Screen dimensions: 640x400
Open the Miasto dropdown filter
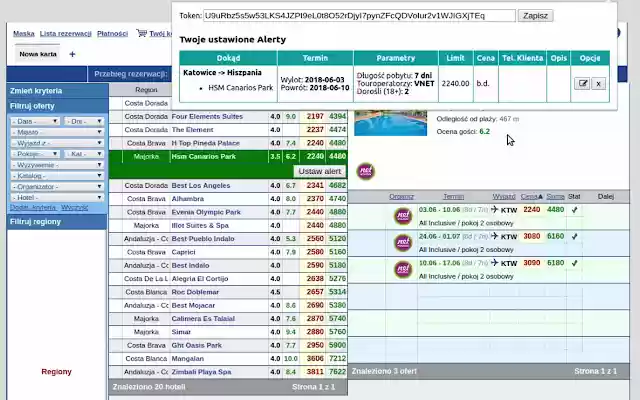pyautogui.click(x=57, y=132)
